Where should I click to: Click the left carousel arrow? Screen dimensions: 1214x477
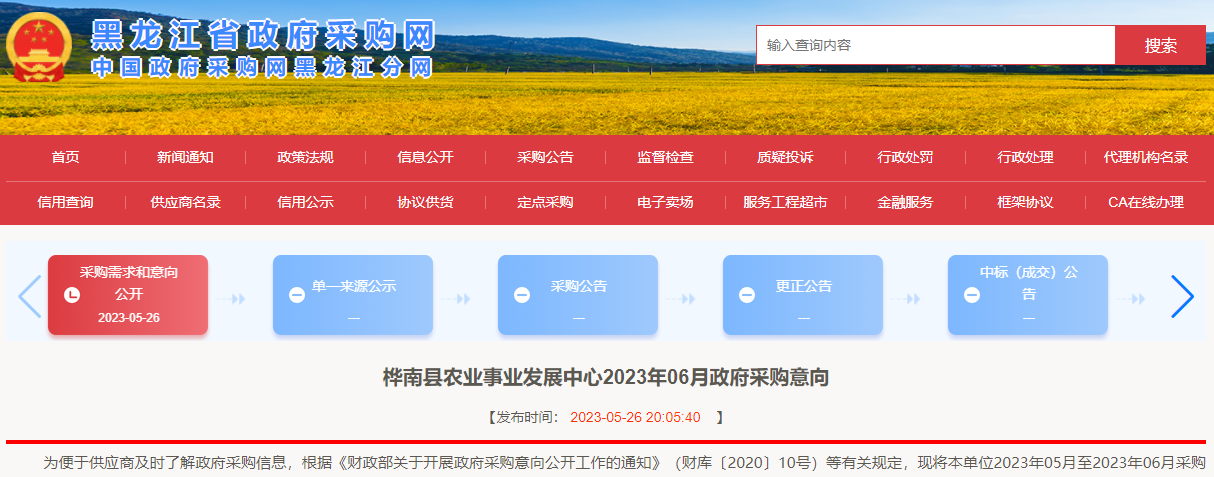click(29, 296)
